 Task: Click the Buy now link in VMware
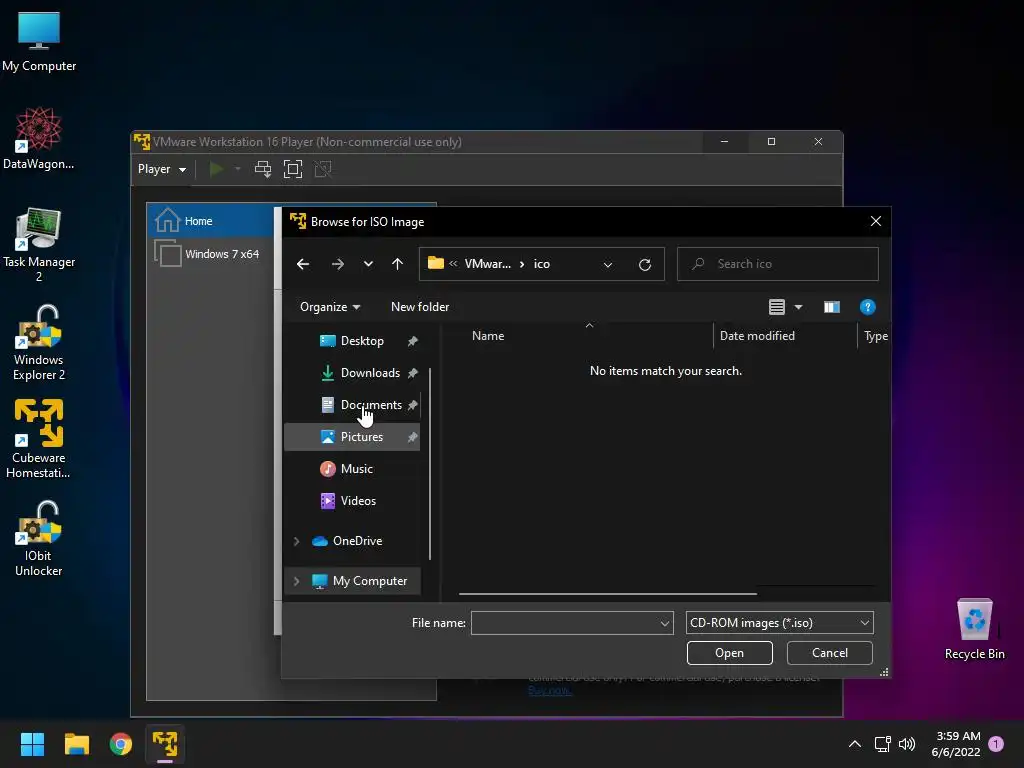pos(549,690)
